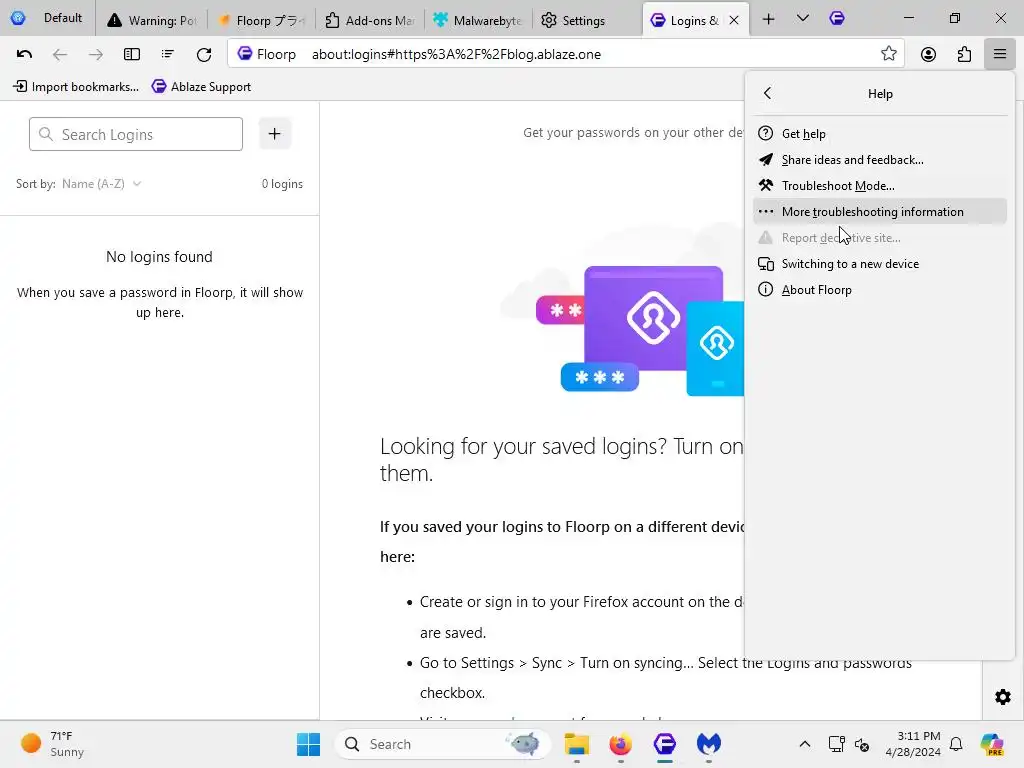Close the Logins tab
Image resolution: width=1024 pixels, height=768 pixels.
(734, 20)
